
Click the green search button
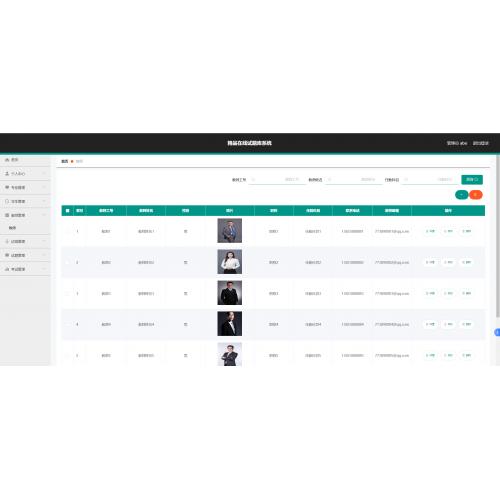pos(472,180)
